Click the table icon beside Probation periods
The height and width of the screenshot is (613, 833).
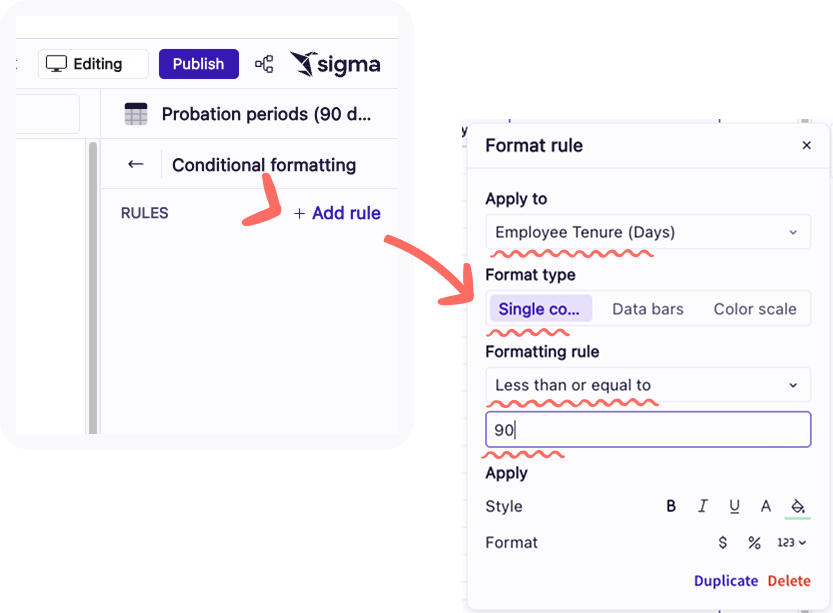[136, 113]
